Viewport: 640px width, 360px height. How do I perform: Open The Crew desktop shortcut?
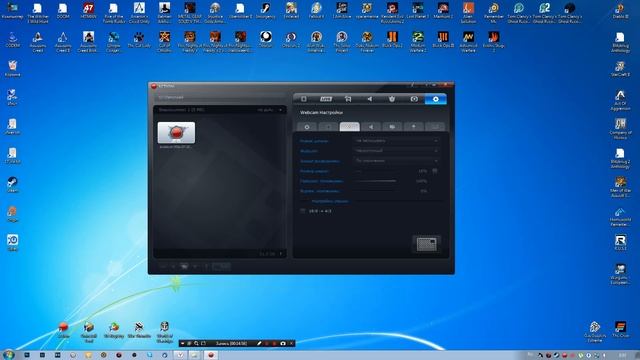(620, 330)
